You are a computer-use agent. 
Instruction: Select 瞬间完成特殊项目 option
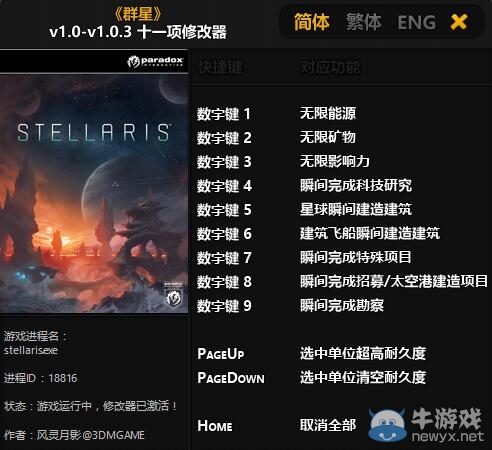(x=356, y=257)
